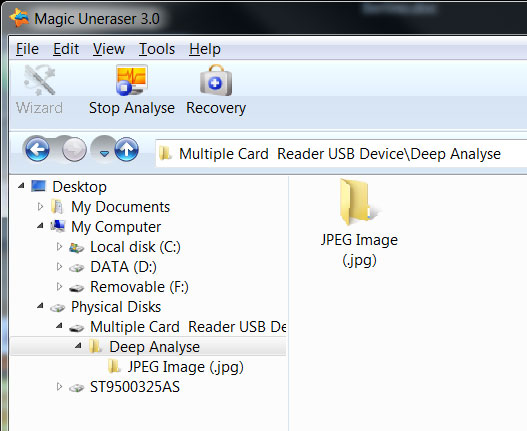The height and width of the screenshot is (431, 527).
Task: Navigate up one level with up arrow
Action: (x=126, y=150)
